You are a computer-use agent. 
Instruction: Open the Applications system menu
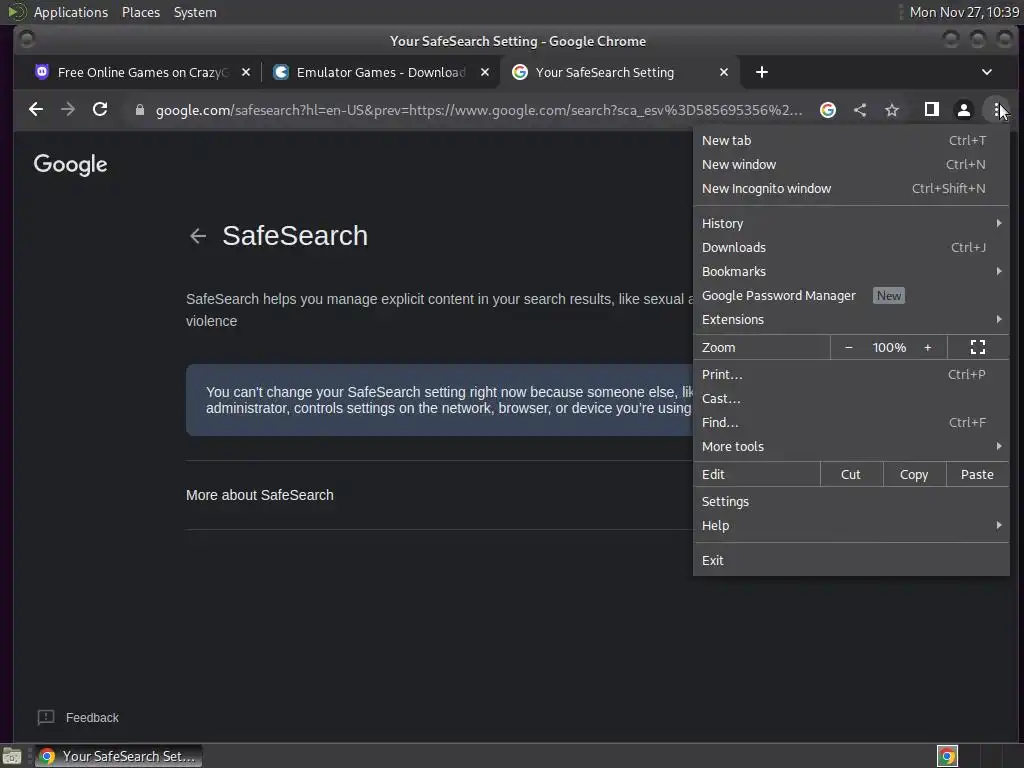coord(71,12)
